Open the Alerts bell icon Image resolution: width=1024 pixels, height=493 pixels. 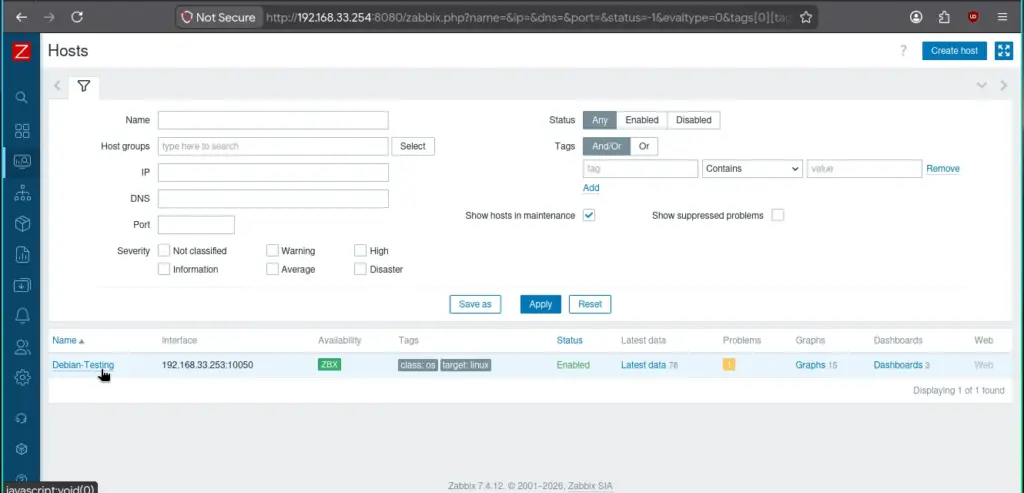point(22,316)
